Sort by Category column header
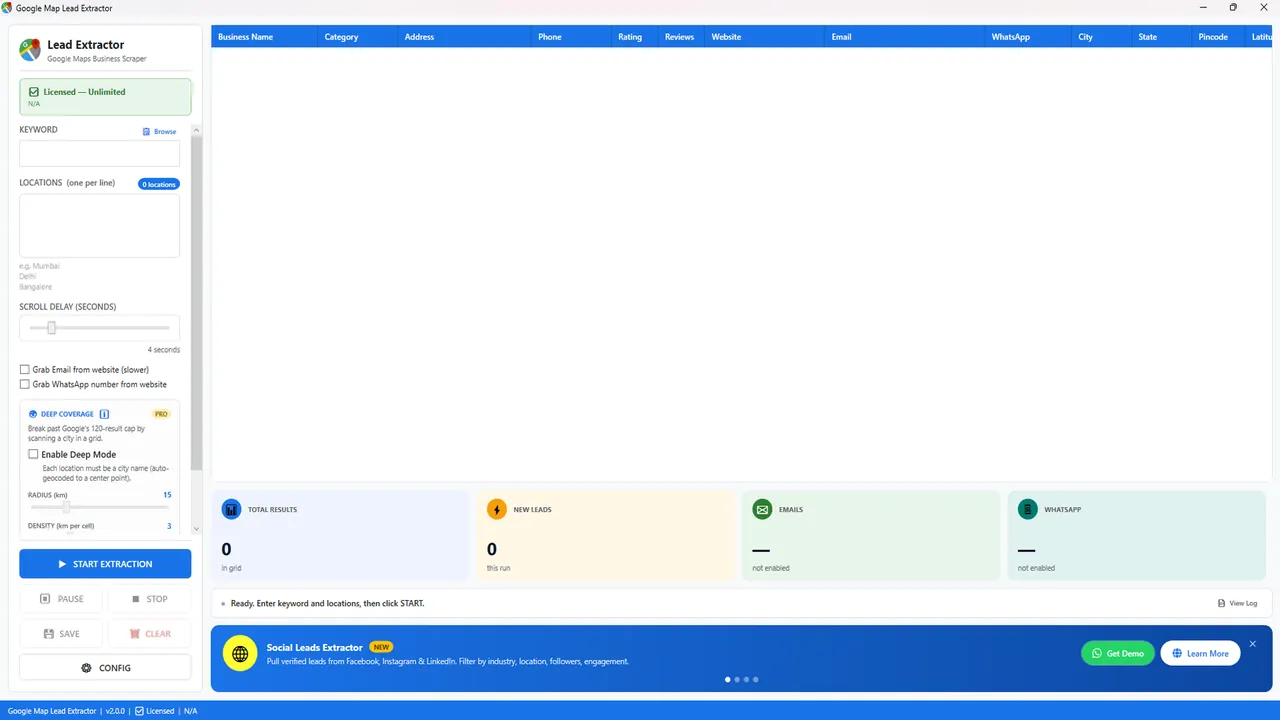The height and width of the screenshot is (720, 1280). pyautogui.click(x=358, y=37)
